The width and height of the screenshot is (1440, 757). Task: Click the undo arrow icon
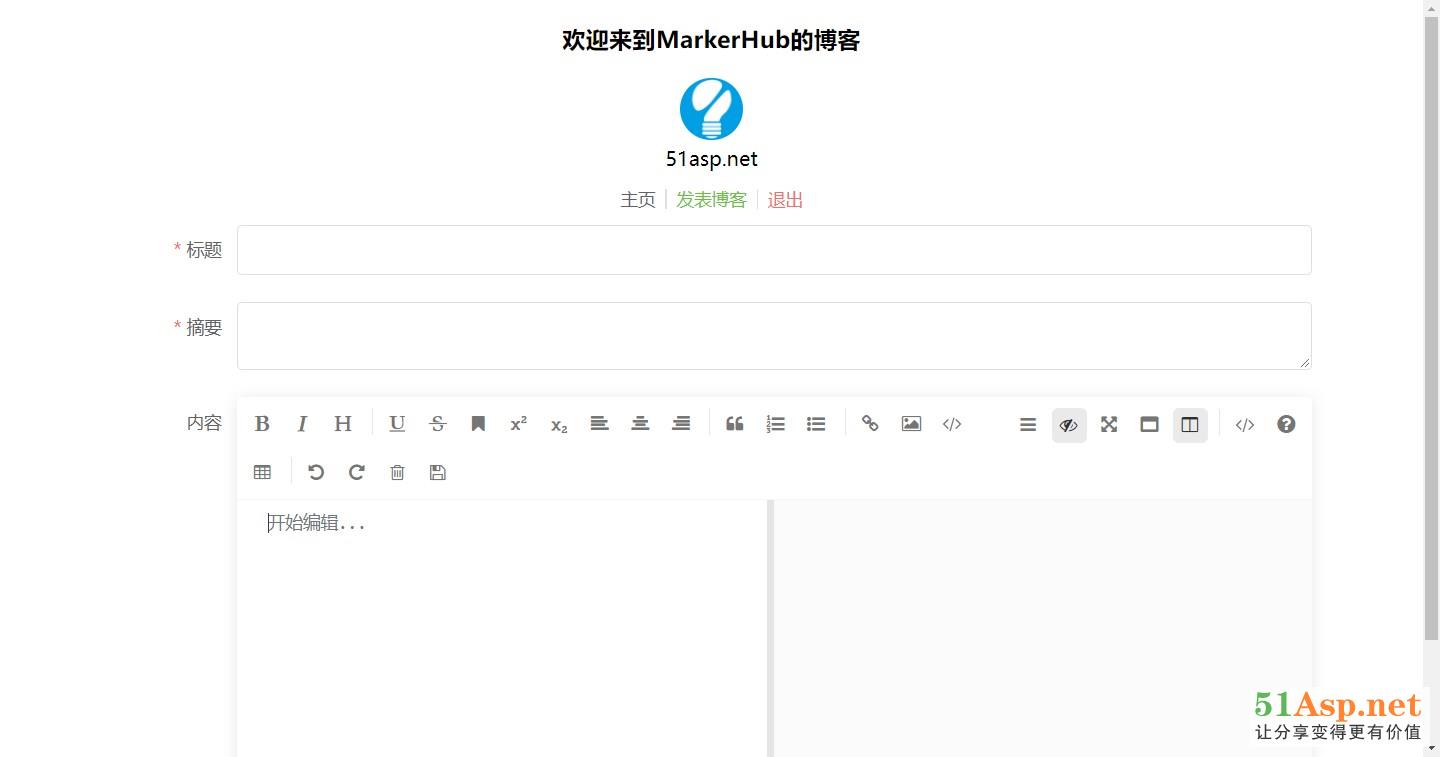(x=316, y=472)
